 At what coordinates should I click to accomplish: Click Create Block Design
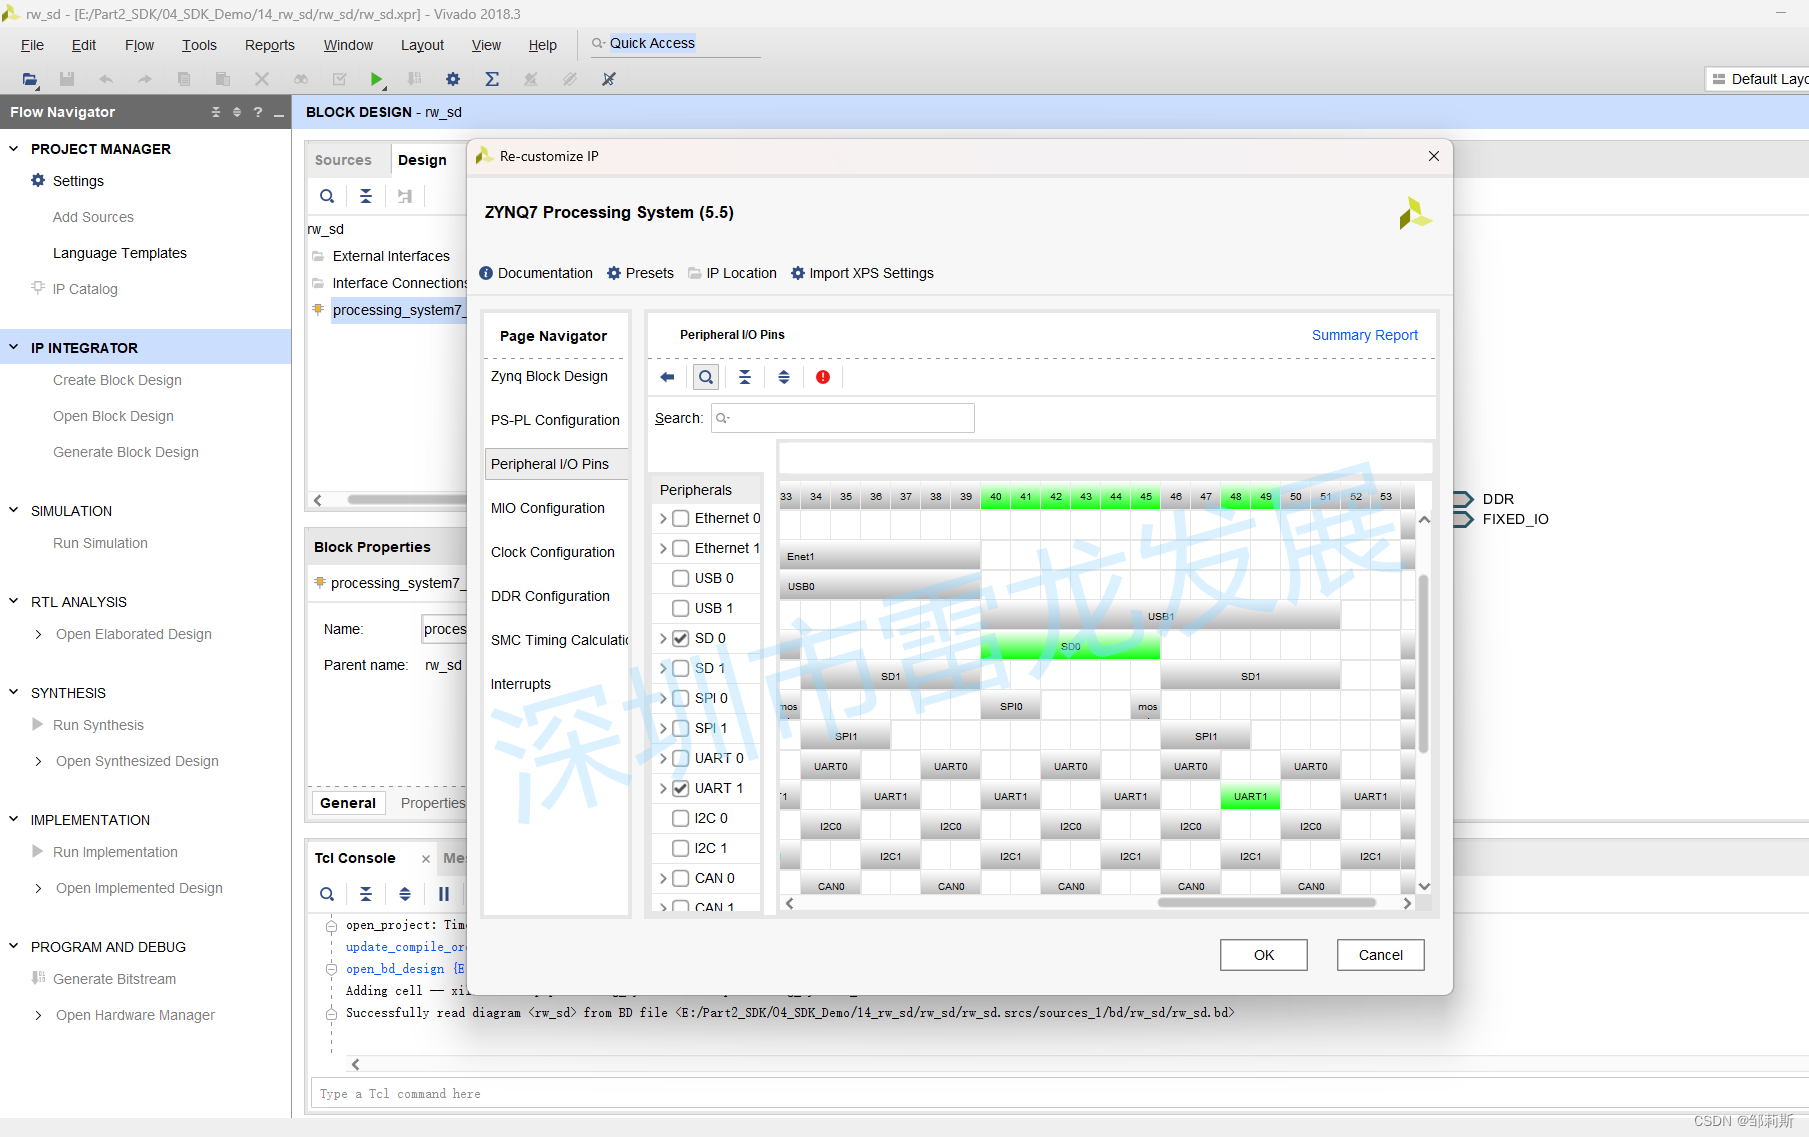(x=117, y=380)
